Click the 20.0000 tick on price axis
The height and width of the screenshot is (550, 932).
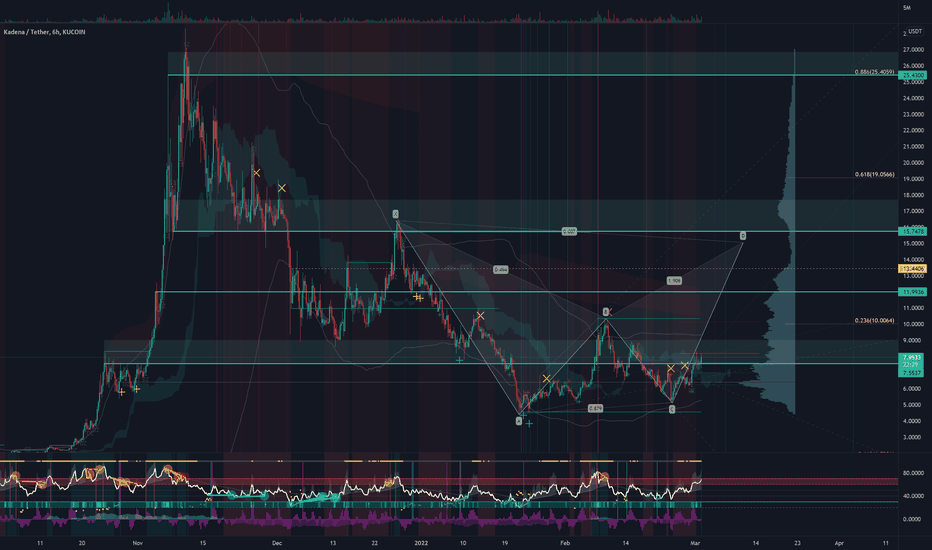click(913, 163)
